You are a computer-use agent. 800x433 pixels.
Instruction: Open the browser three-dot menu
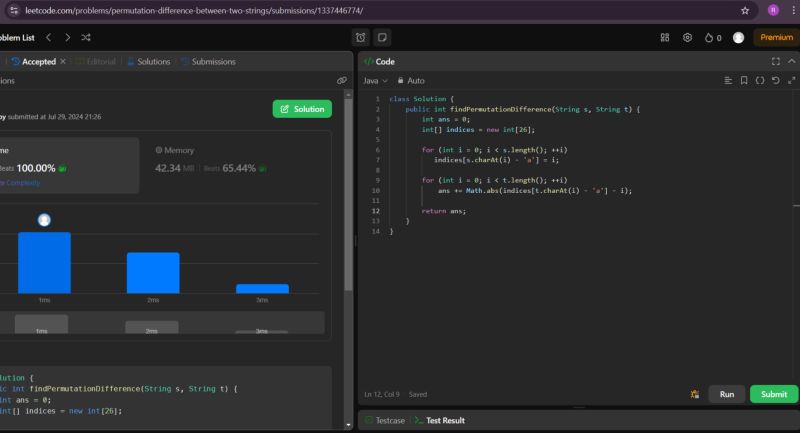[x=794, y=10]
